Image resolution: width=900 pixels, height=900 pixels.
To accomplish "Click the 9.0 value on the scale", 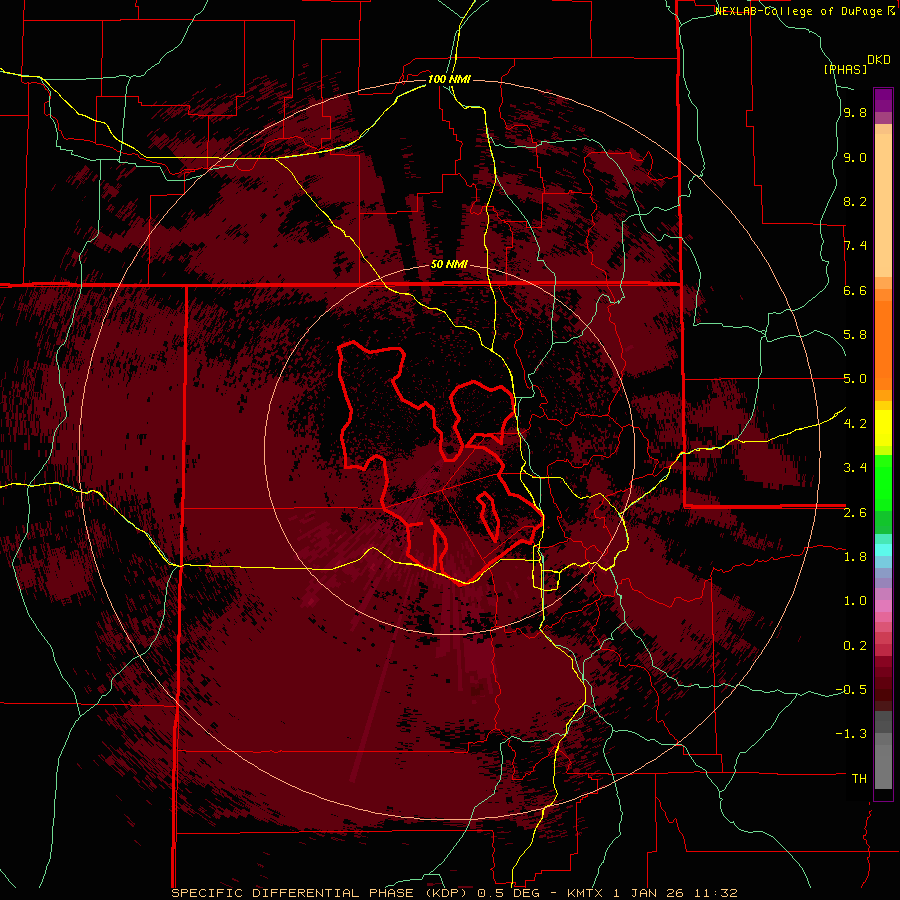I will [x=855, y=157].
